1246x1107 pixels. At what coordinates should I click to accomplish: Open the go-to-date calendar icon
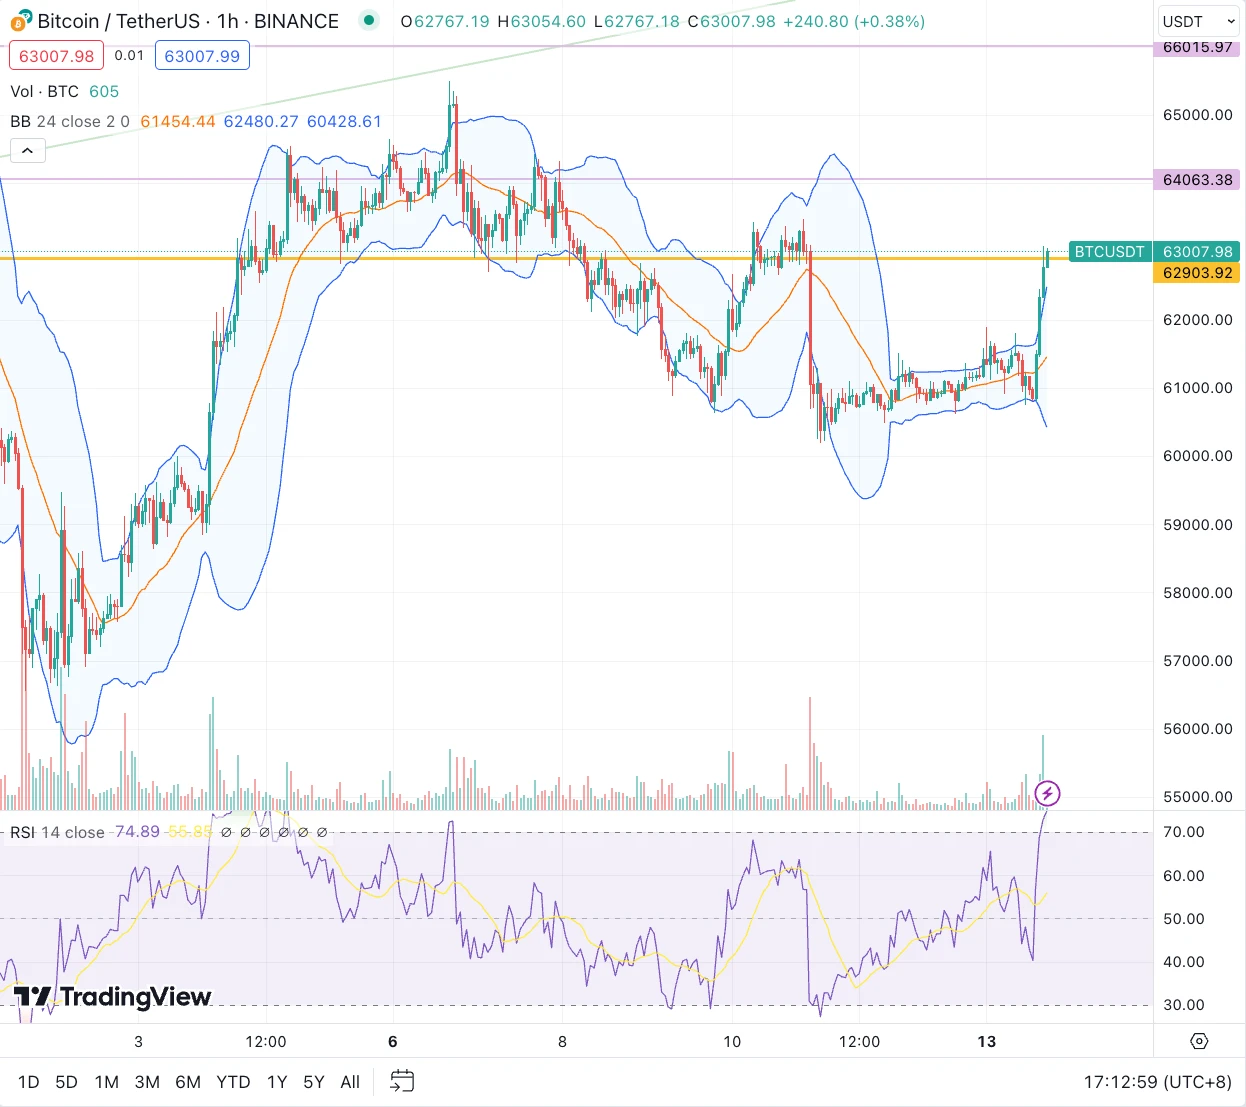[x=402, y=1081]
